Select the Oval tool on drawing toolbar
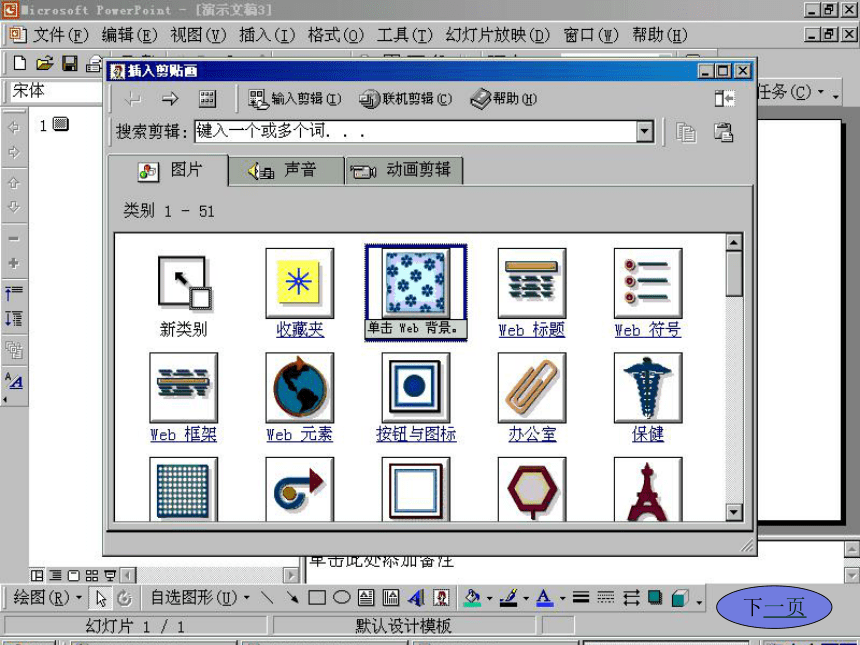 [342, 597]
